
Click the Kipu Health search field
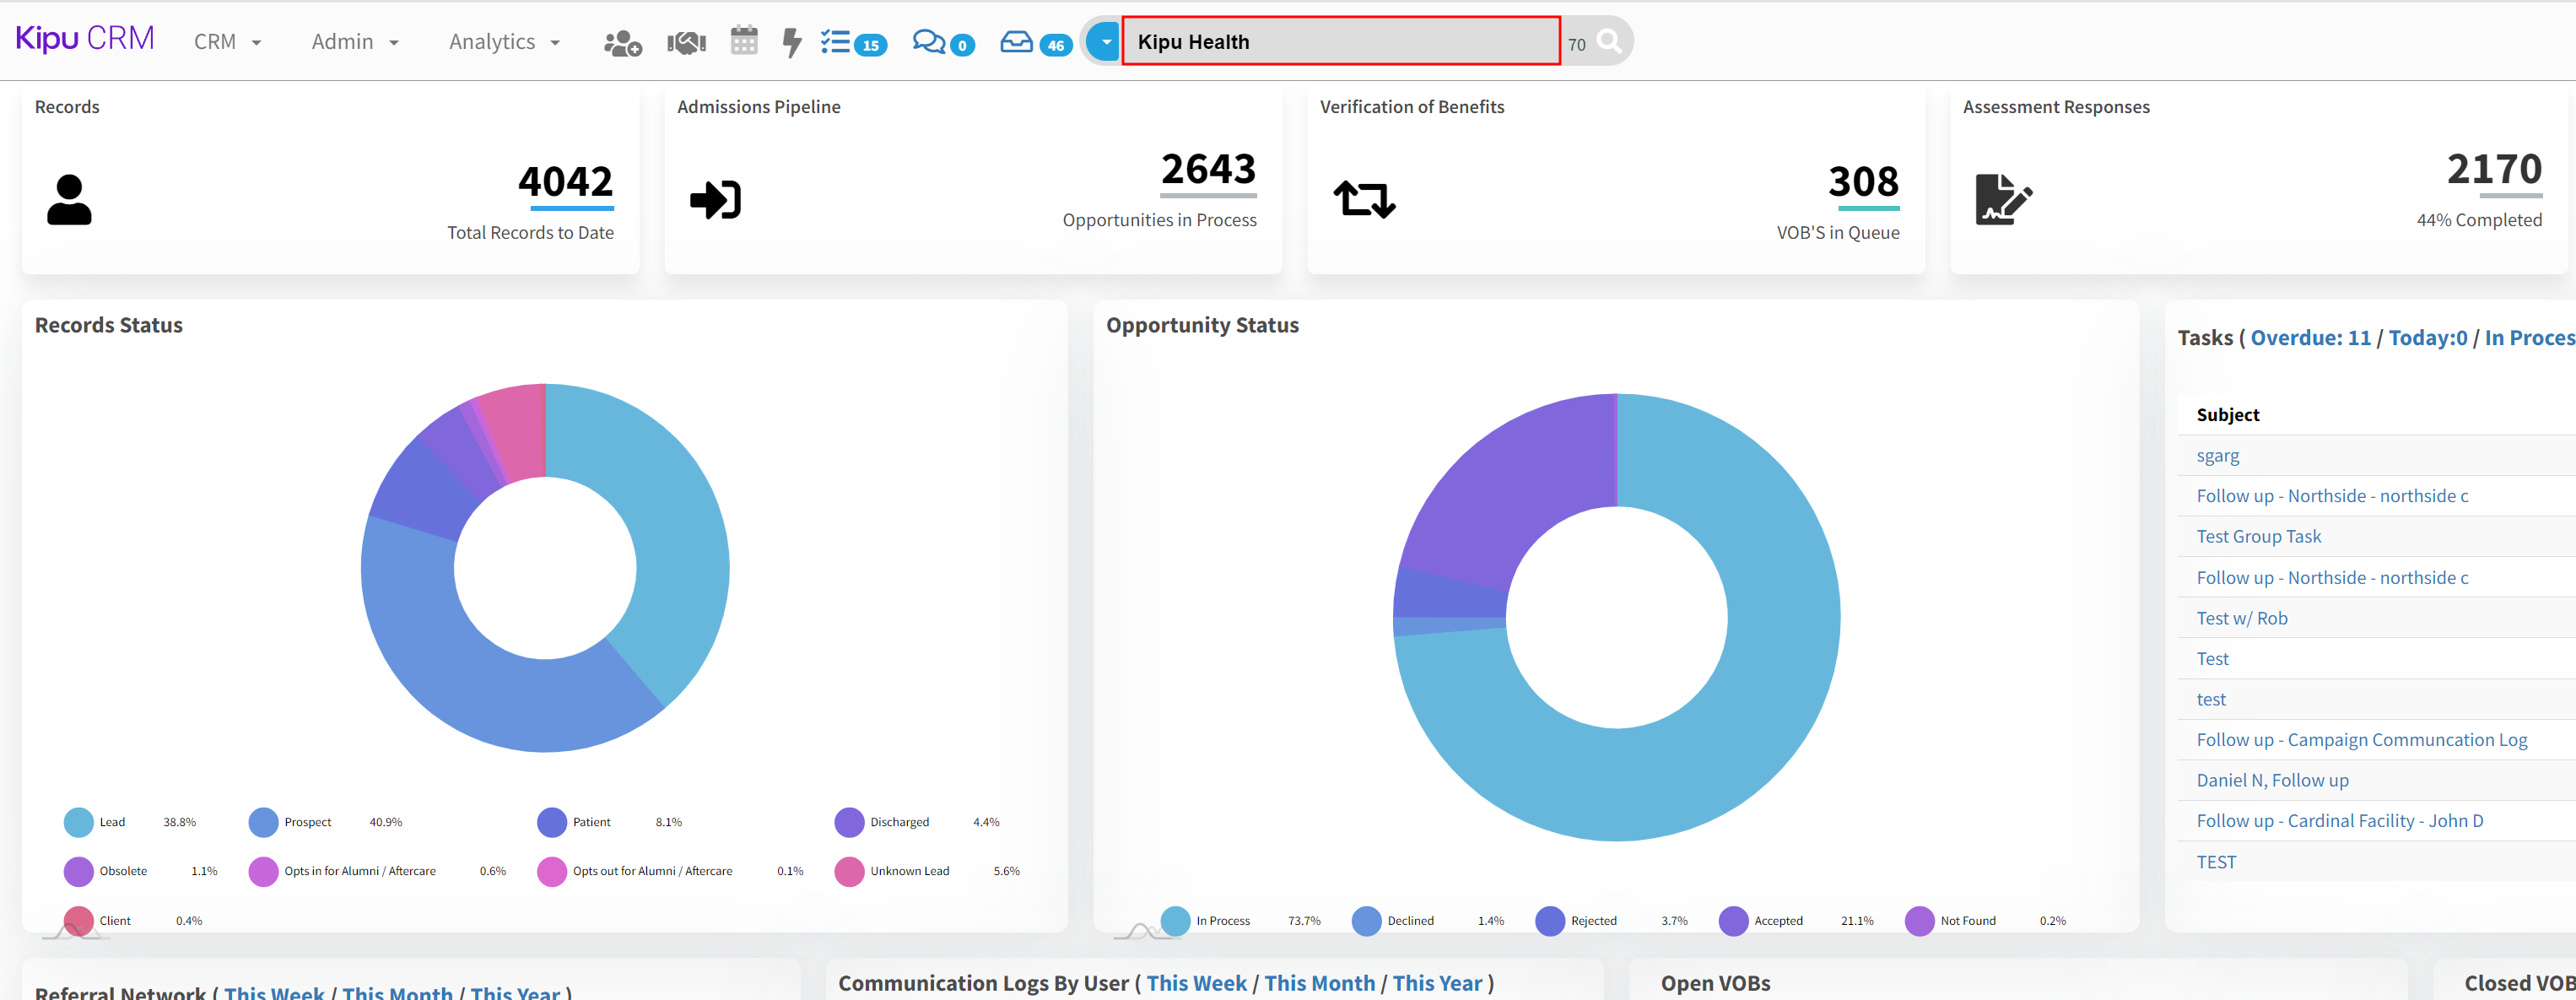tap(1340, 42)
